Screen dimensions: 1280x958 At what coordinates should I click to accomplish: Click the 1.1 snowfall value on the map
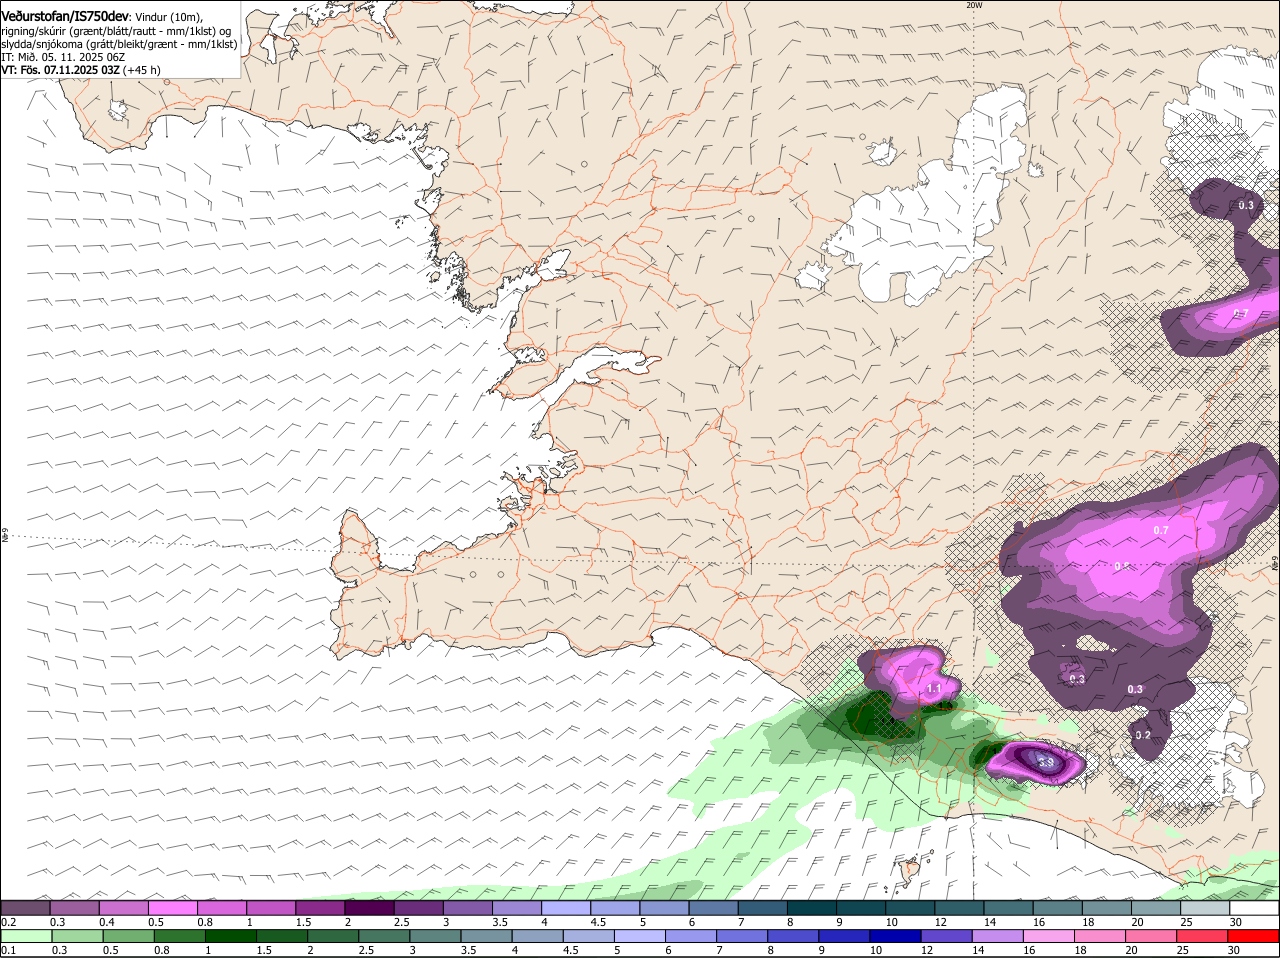[935, 689]
